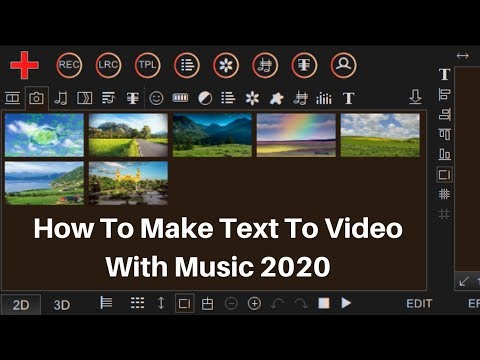Click the align right edges icon
The image size is (480, 360).
point(445,114)
